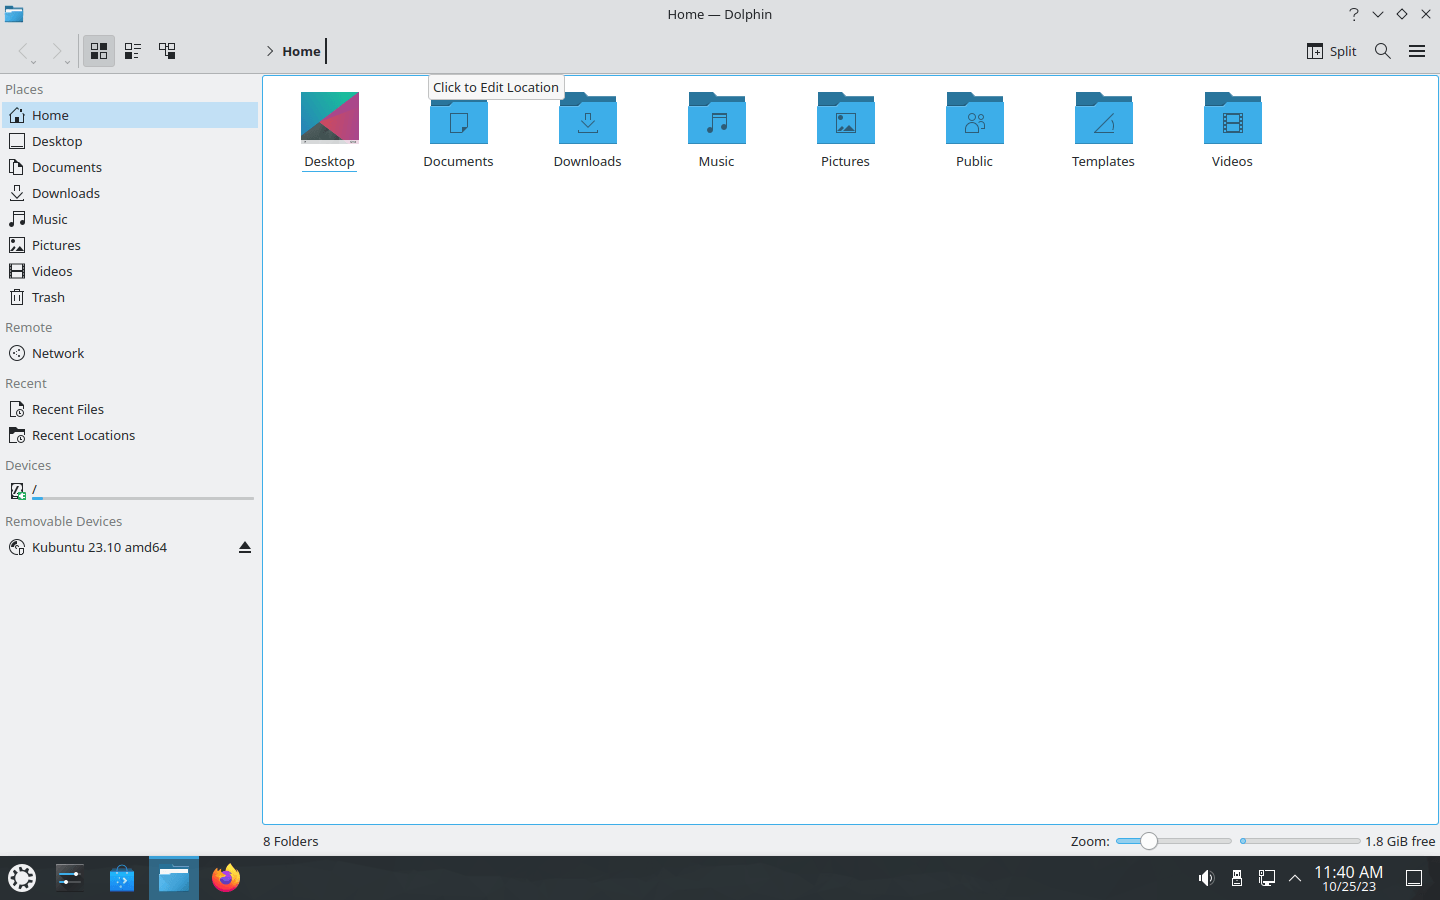Select the Videos folder icon
This screenshot has width=1440, height=900.
point(1233,118)
